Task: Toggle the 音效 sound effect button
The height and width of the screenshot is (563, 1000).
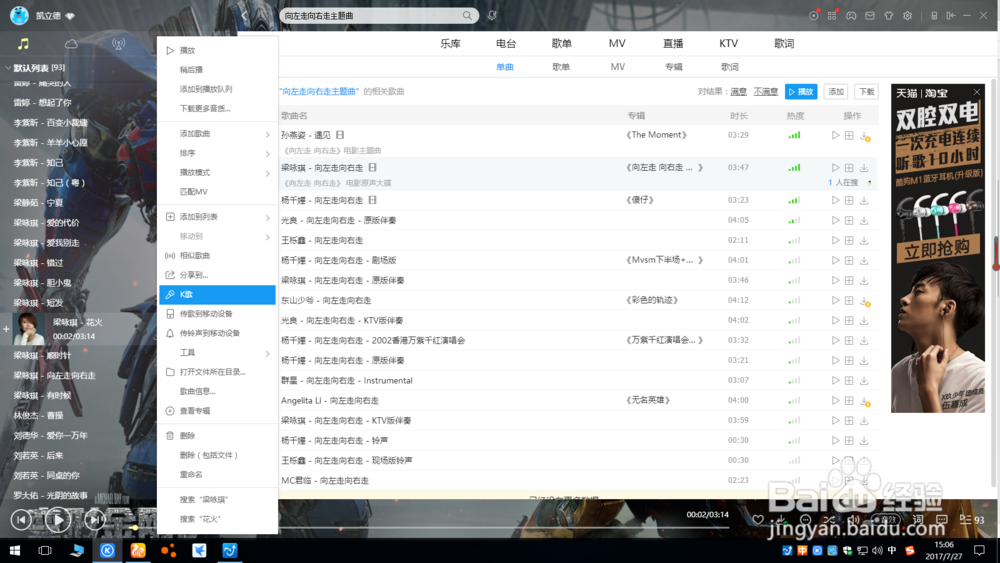Action: point(886,520)
